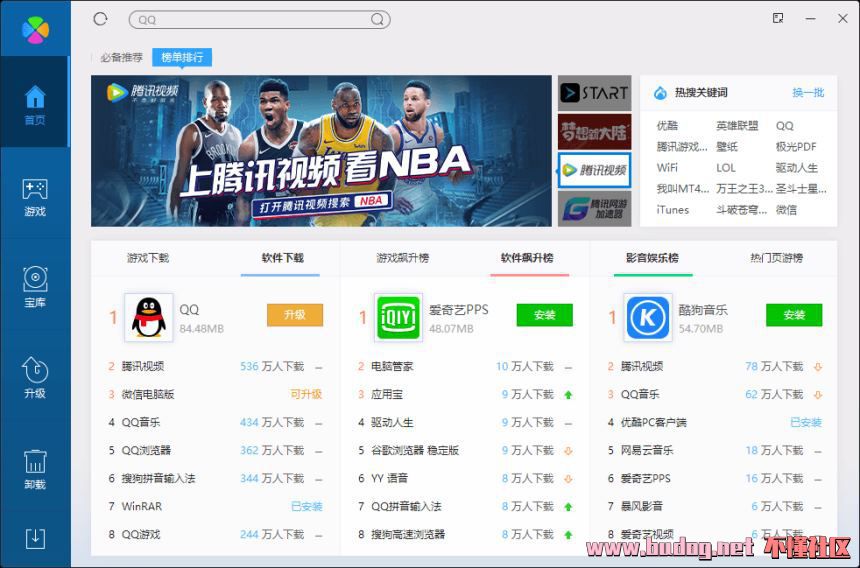
Task: Click the green up arrow beside 应用宝
Action: [x=568, y=395]
